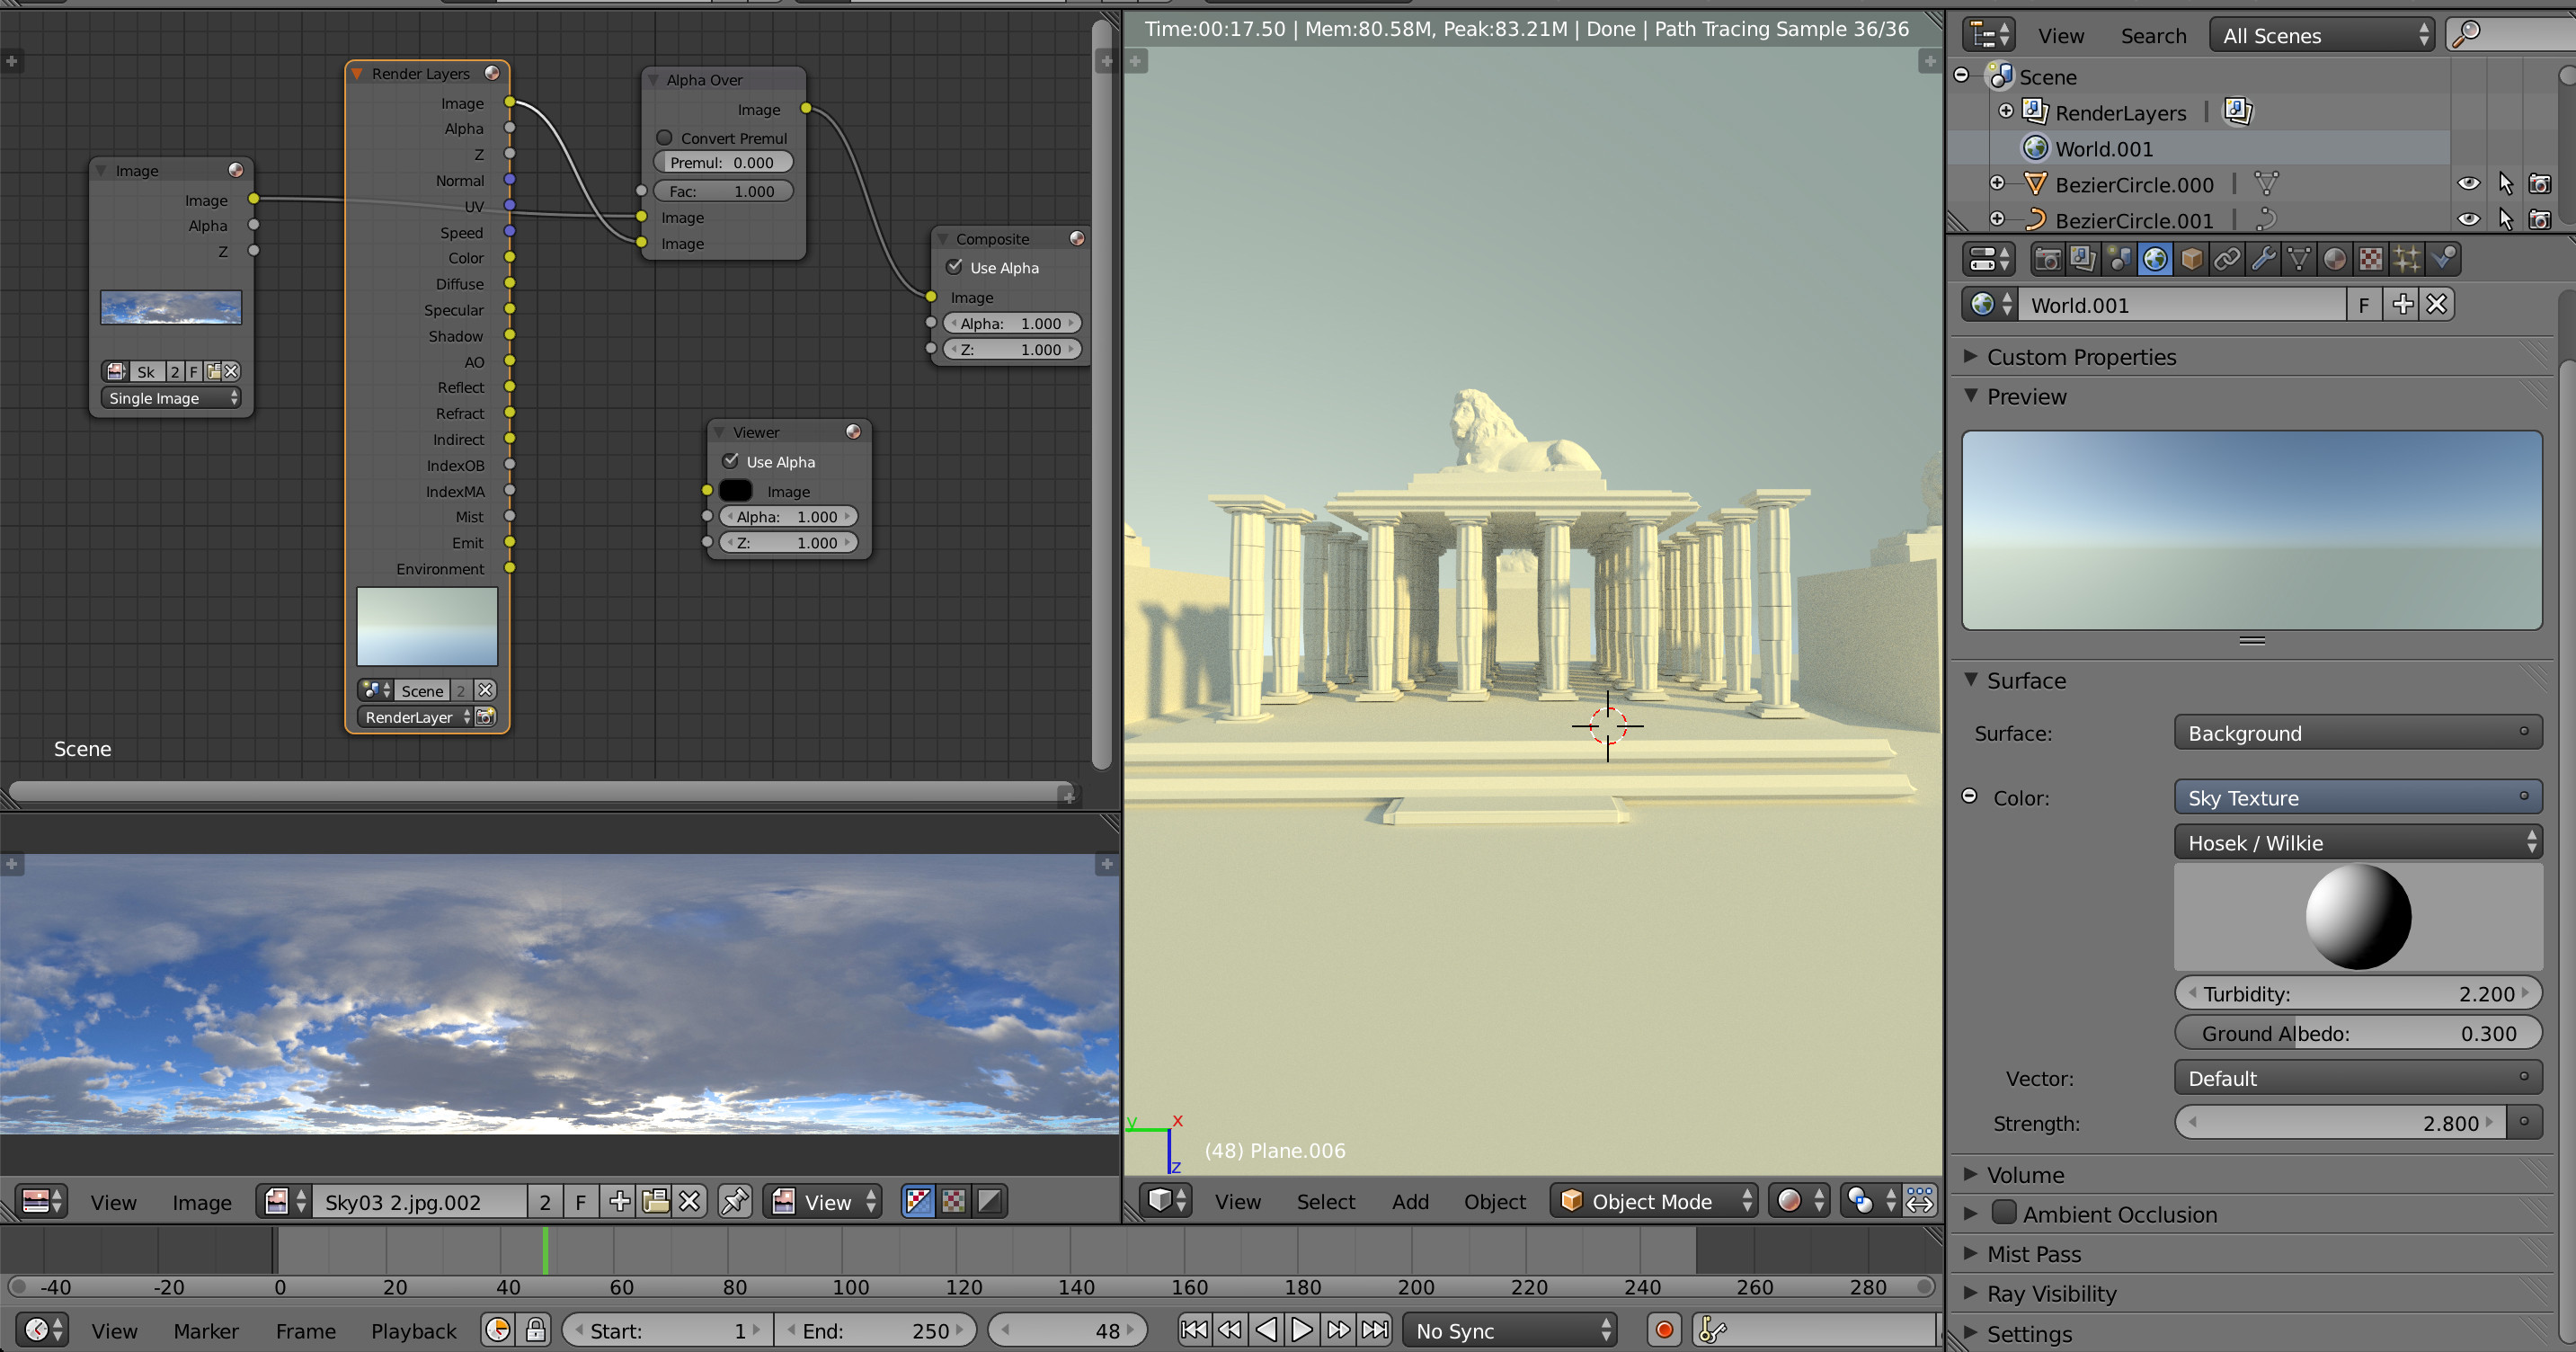Click the Sky Texture color button
The image size is (2576, 1352).
[x=2358, y=797]
